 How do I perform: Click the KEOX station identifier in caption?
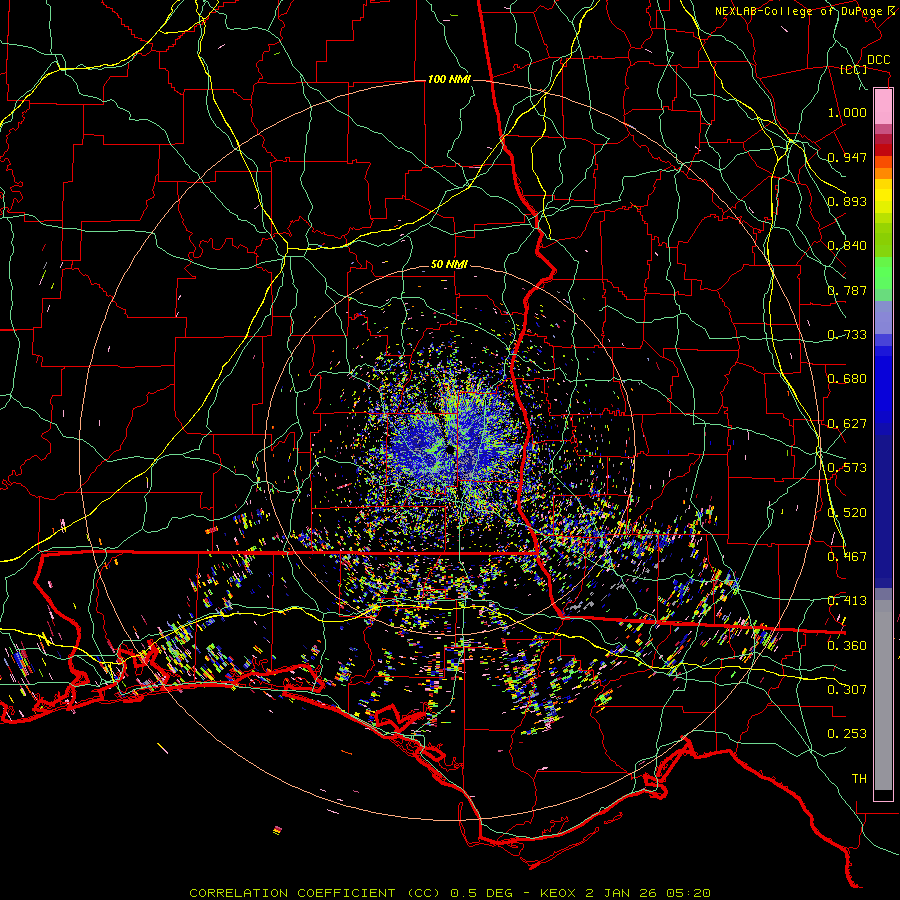(x=558, y=893)
